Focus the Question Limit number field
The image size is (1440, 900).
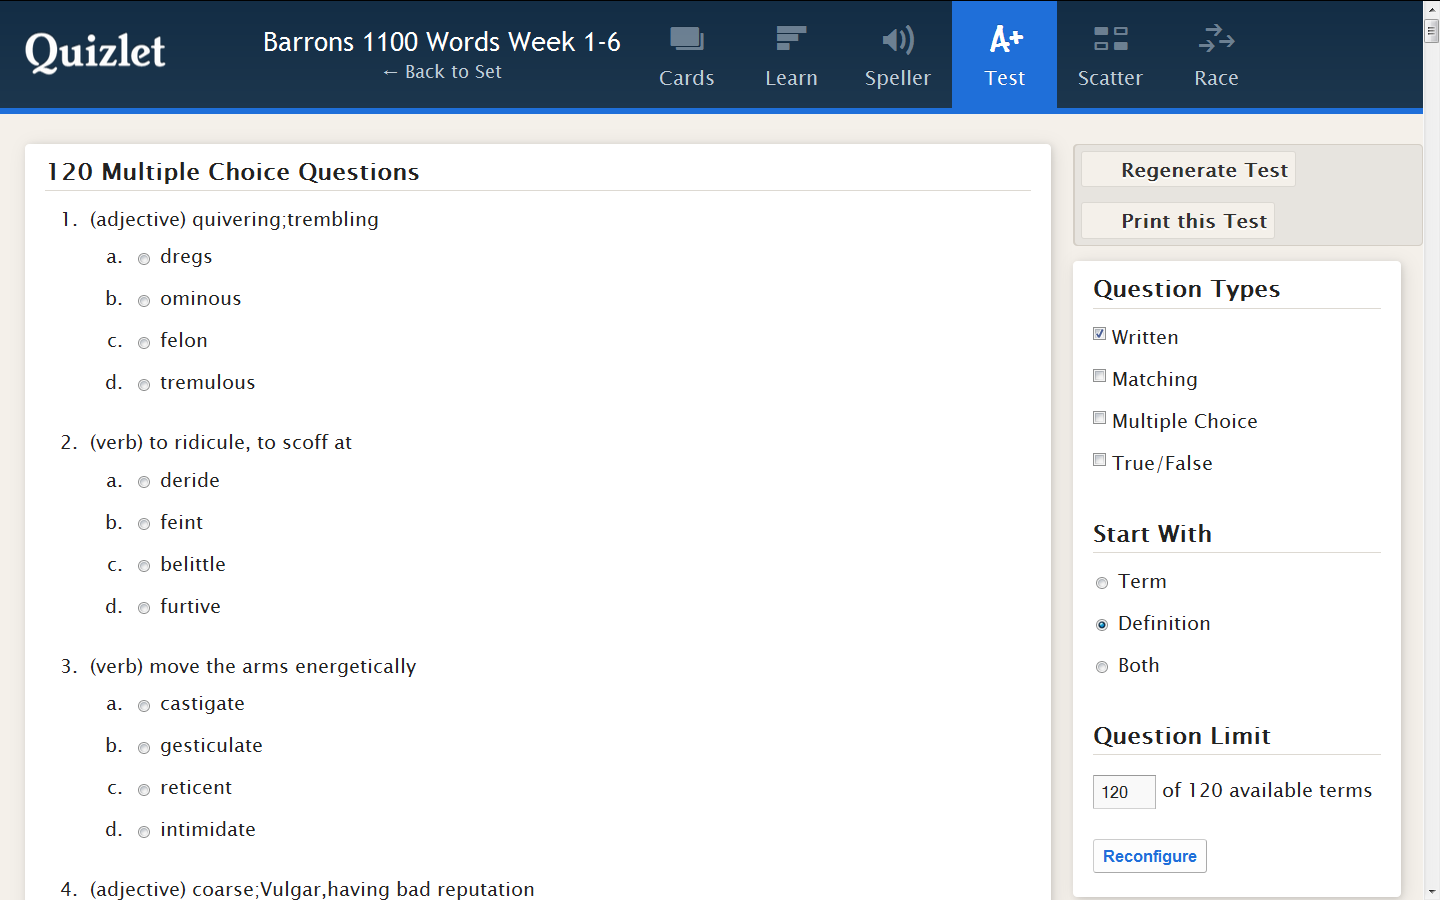point(1123,792)
